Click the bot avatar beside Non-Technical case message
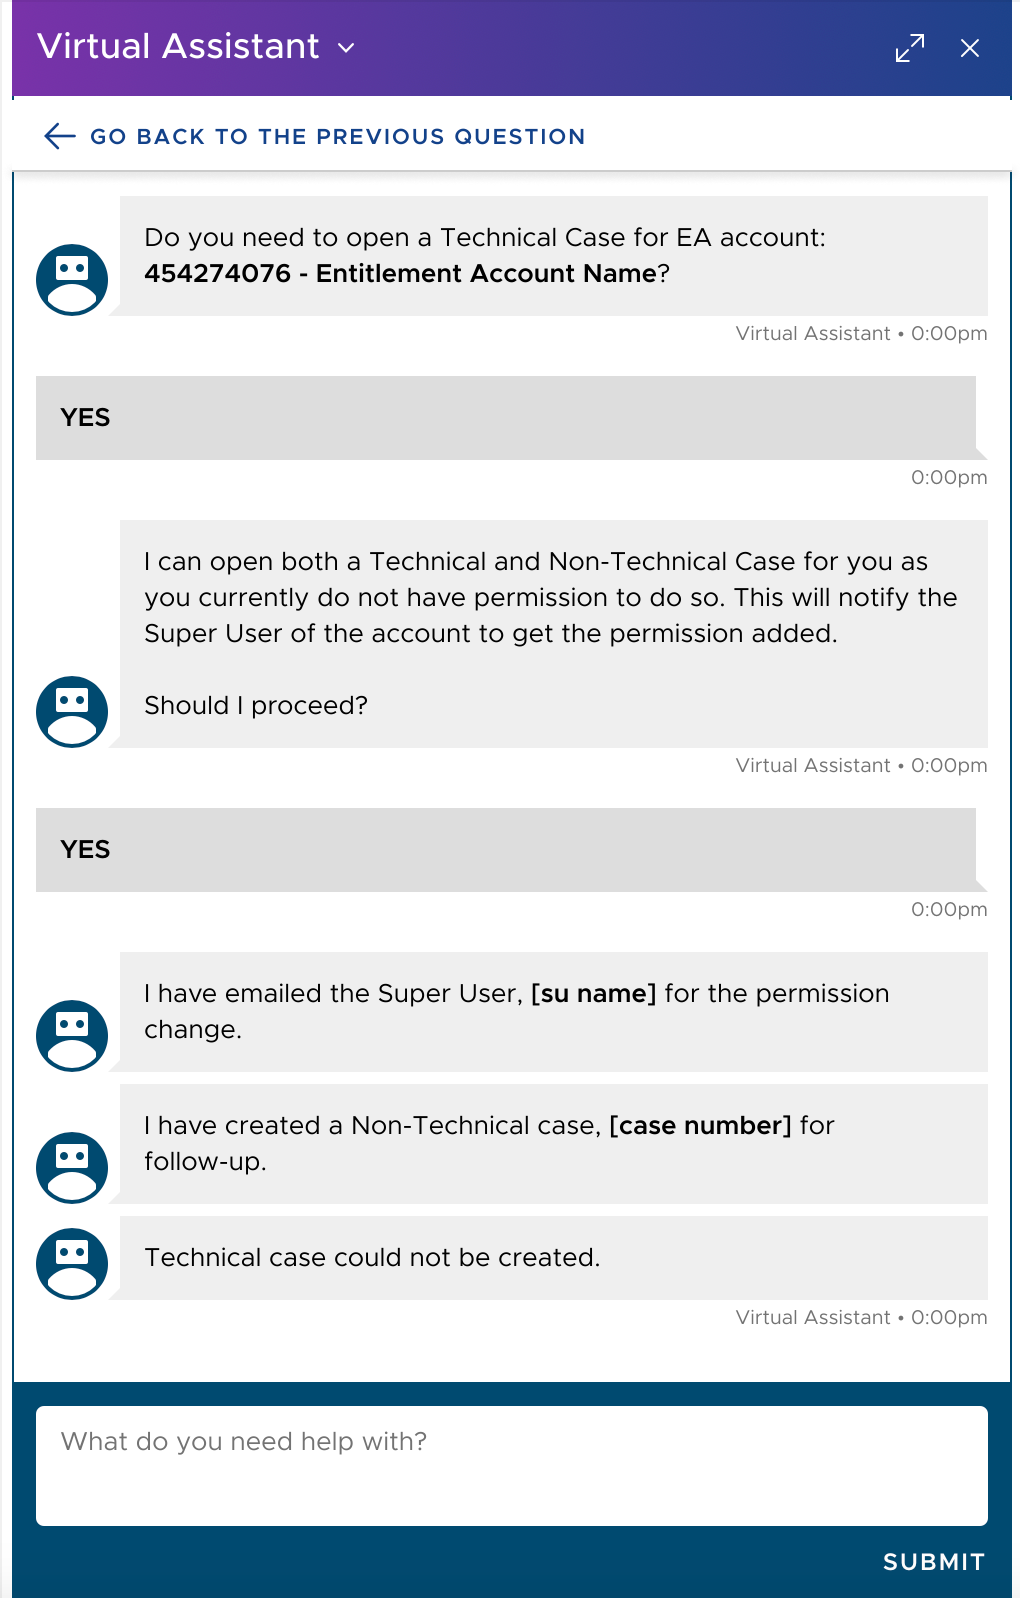This screenshot has width=1020, height=1598. click(x=72, y=1167)
